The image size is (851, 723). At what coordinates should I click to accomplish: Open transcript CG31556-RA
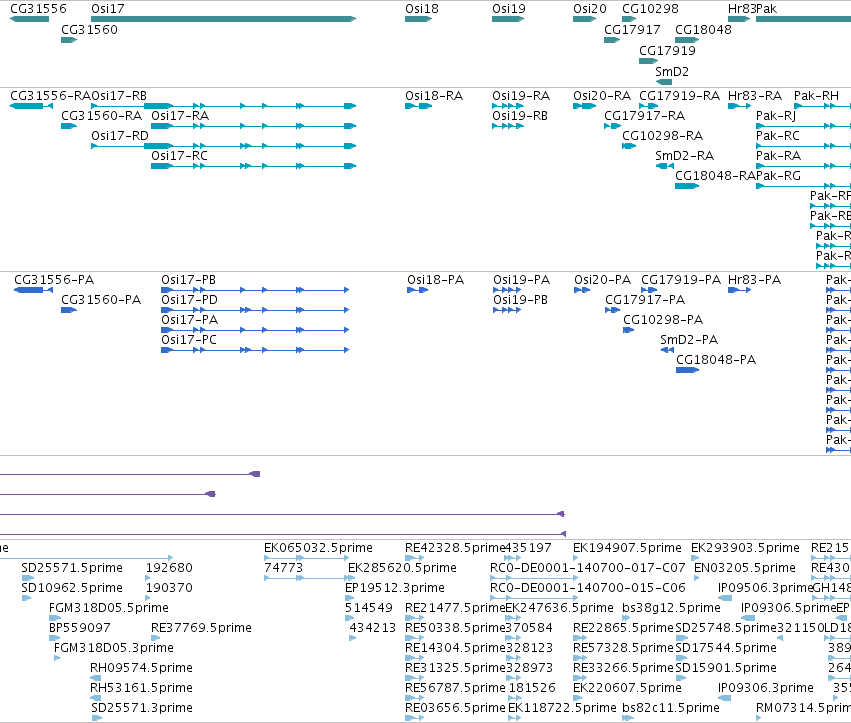(50, 96)
